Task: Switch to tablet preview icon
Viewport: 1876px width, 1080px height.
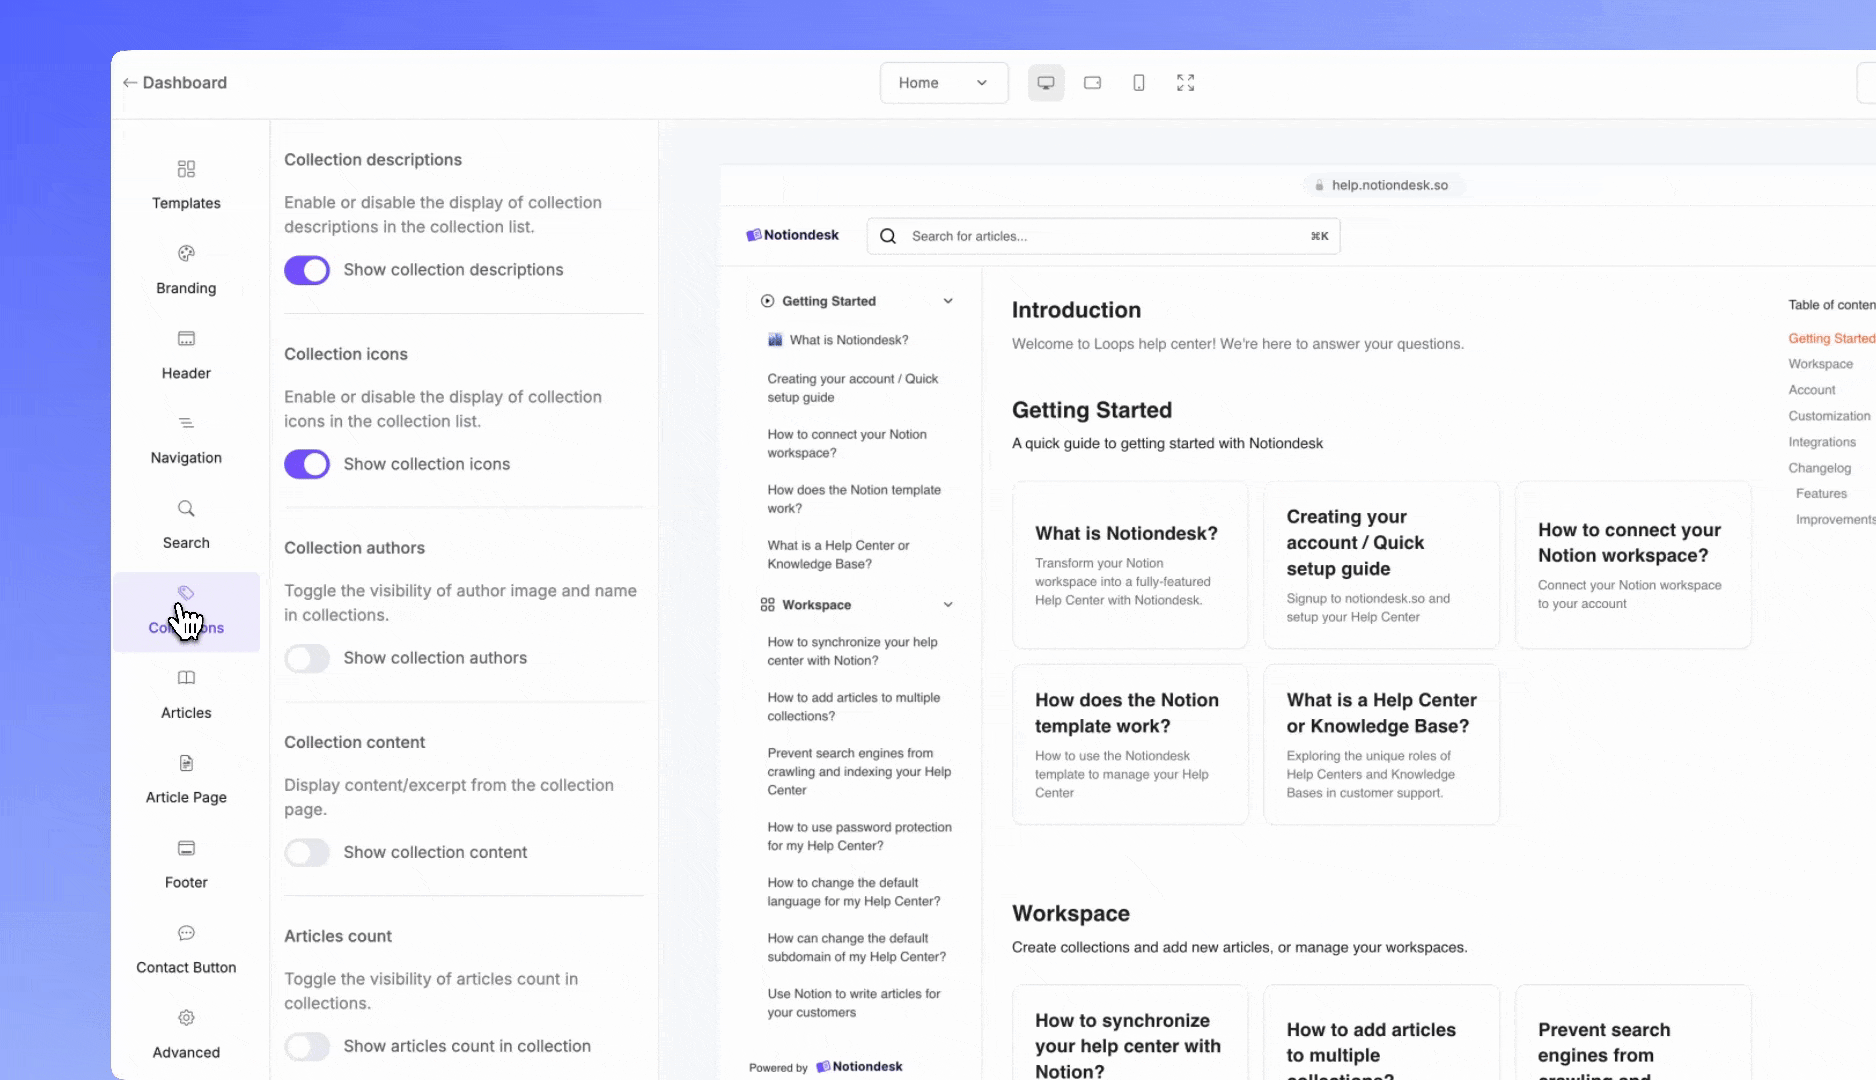Action: [1093, 83]
